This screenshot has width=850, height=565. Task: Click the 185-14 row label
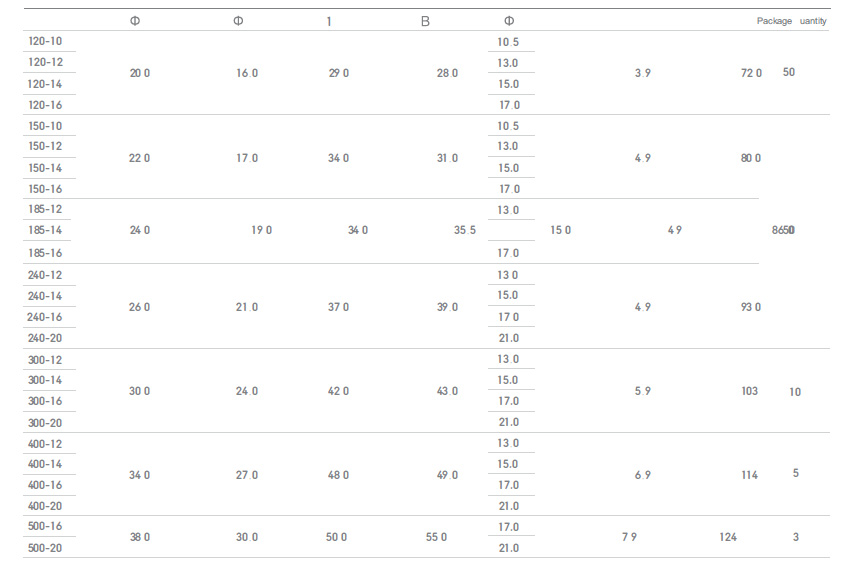45,230
